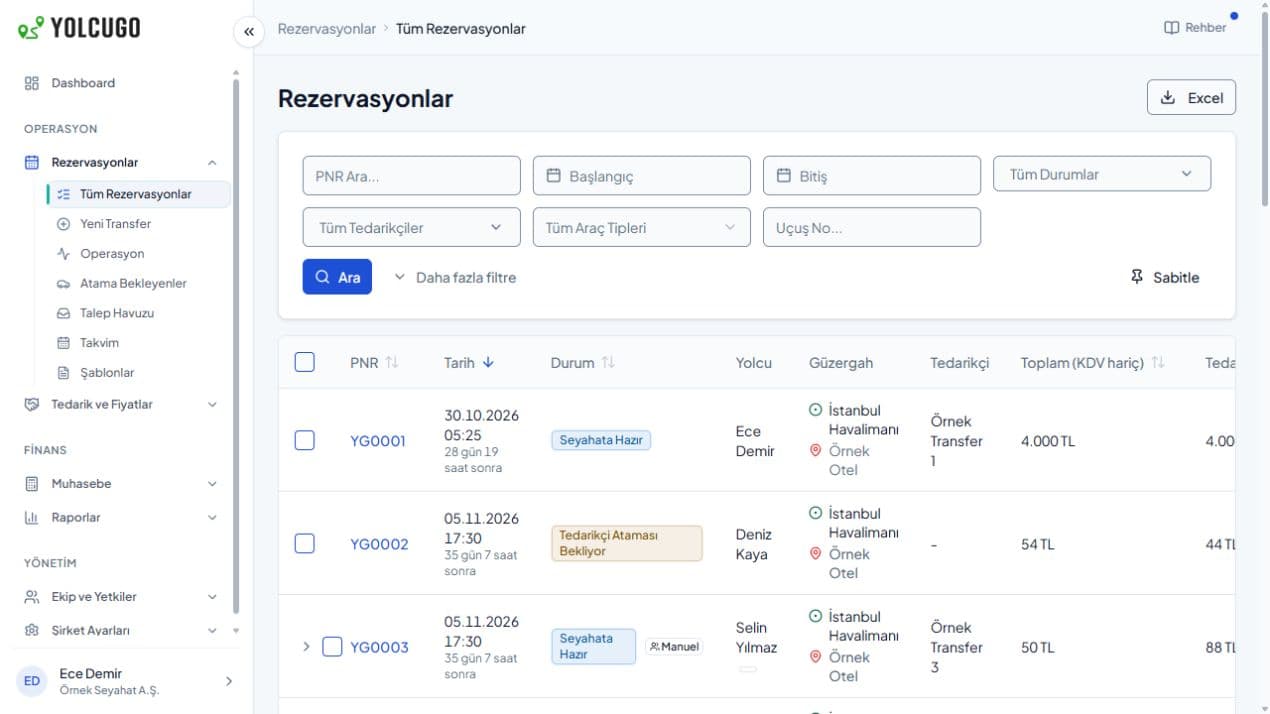Export reservations with the Excel button
Viewport: 1270px width, 714px height.
coord(1191,98)
